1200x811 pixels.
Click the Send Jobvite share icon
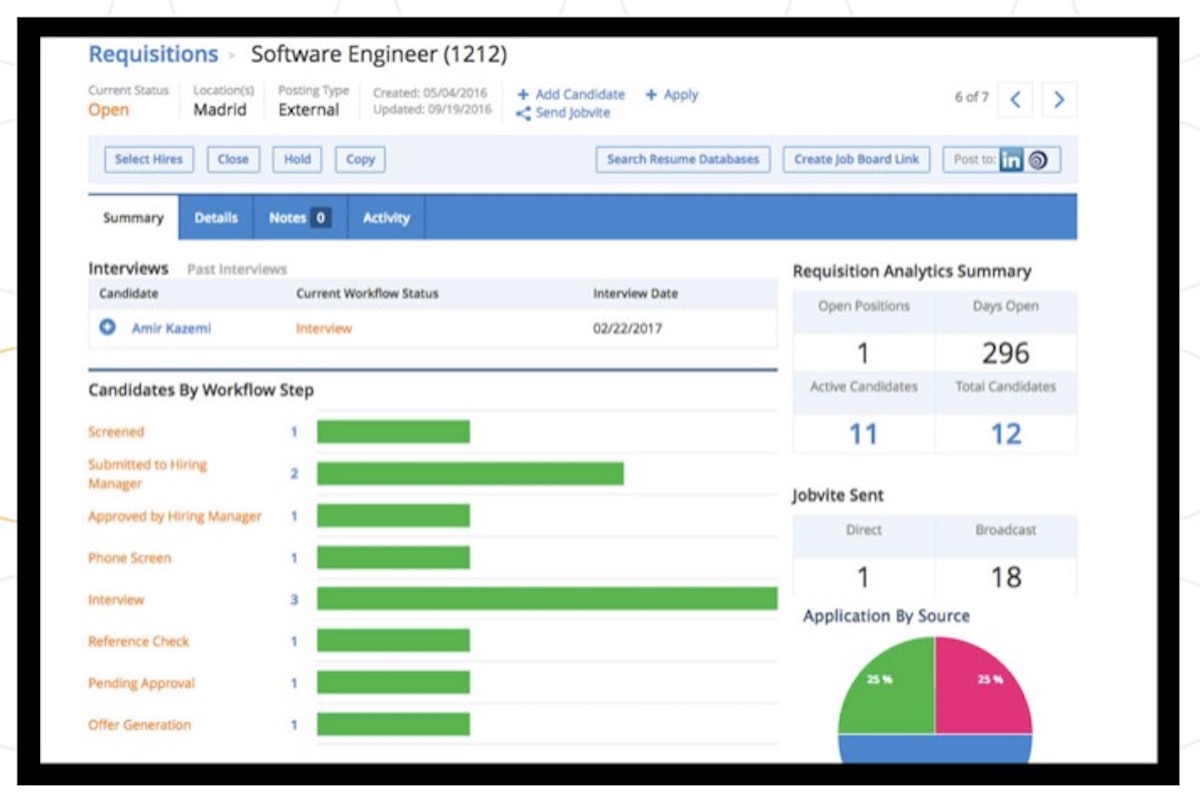coord(523,112)
